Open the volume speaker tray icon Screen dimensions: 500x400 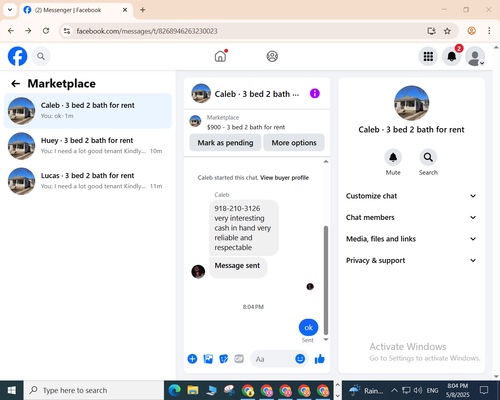(418, 390)
